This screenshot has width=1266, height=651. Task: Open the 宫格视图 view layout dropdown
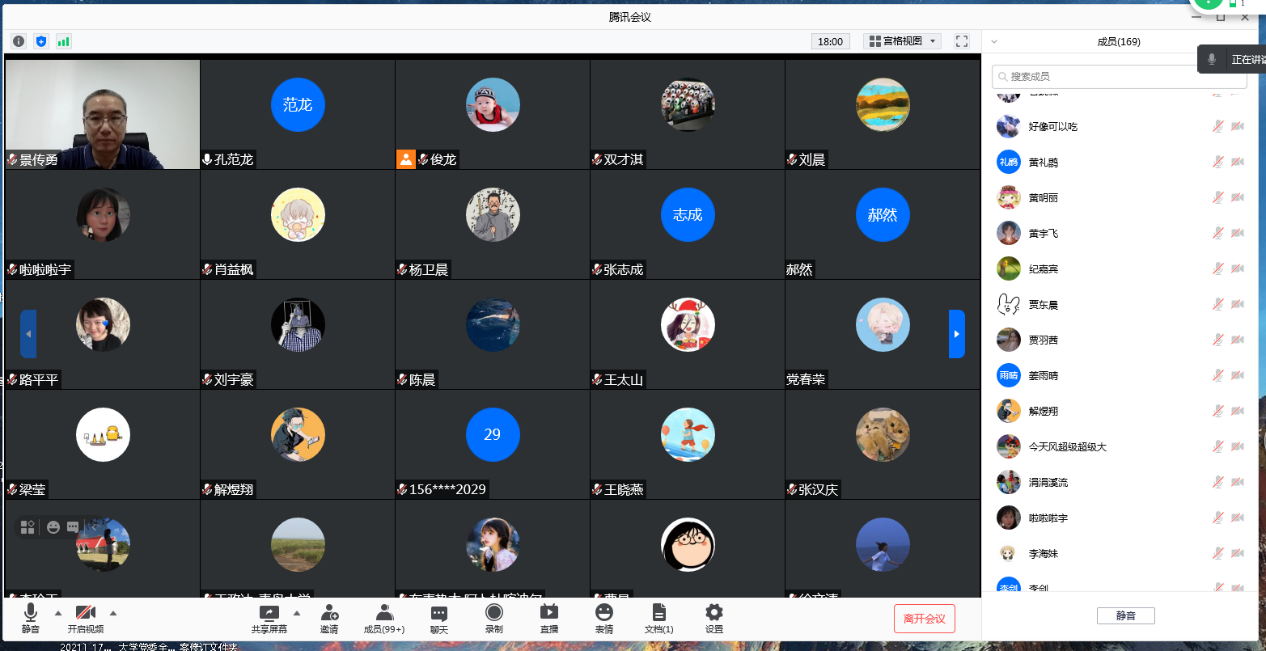[x=902, y=41]
